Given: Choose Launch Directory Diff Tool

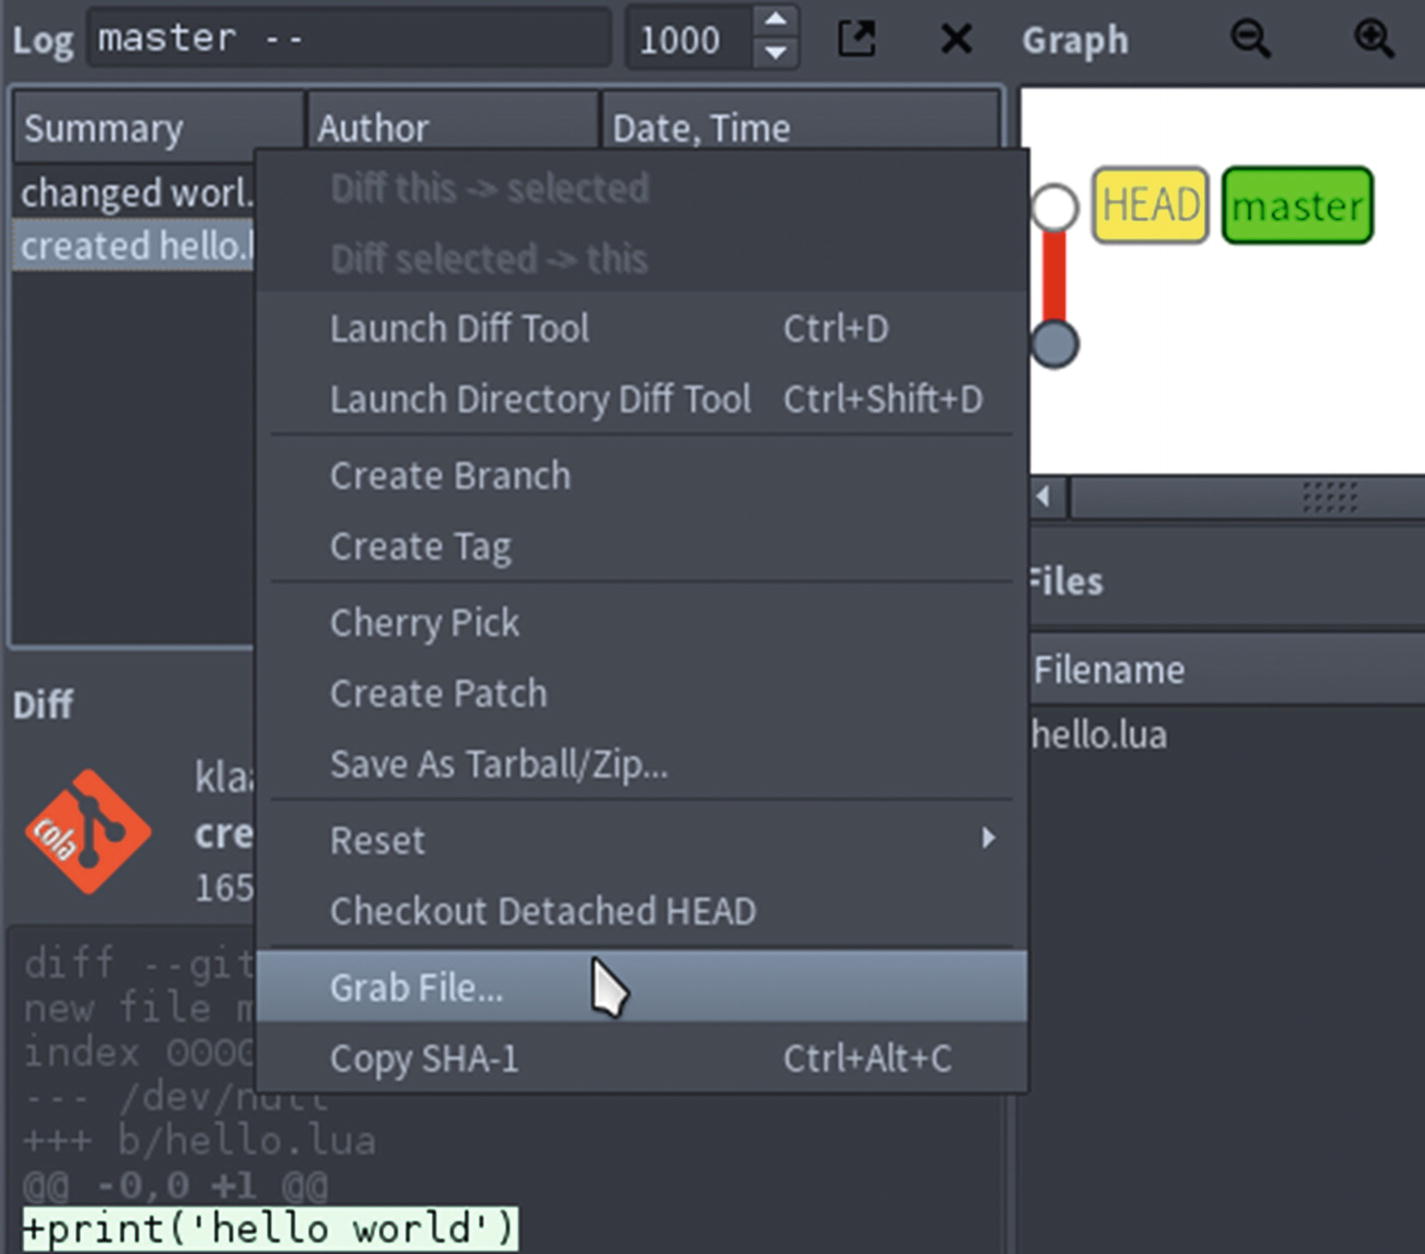Looking at the screenshot, I should pos(642,399).
